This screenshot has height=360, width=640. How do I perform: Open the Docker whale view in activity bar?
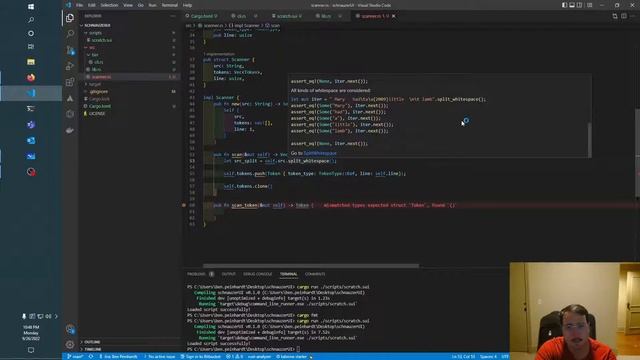(70, 130)
